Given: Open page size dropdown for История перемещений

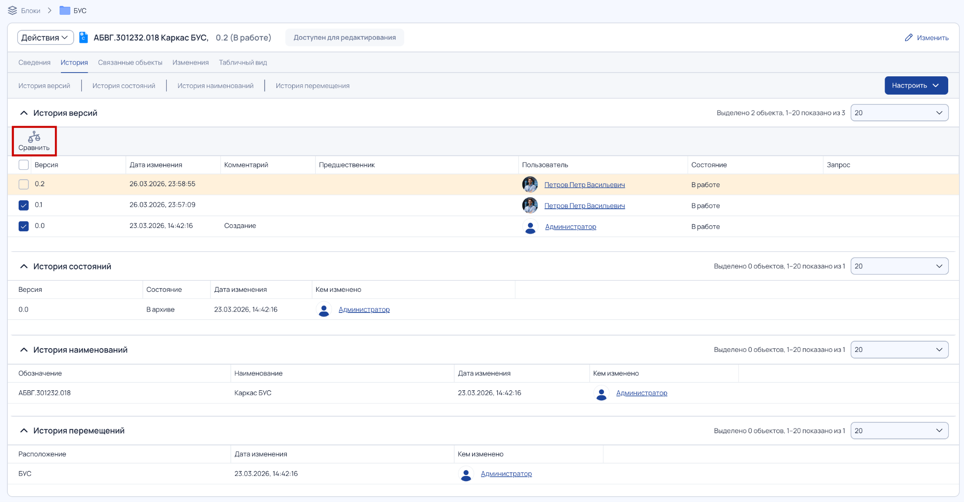Looking at the screenshot, I should 899,431.
